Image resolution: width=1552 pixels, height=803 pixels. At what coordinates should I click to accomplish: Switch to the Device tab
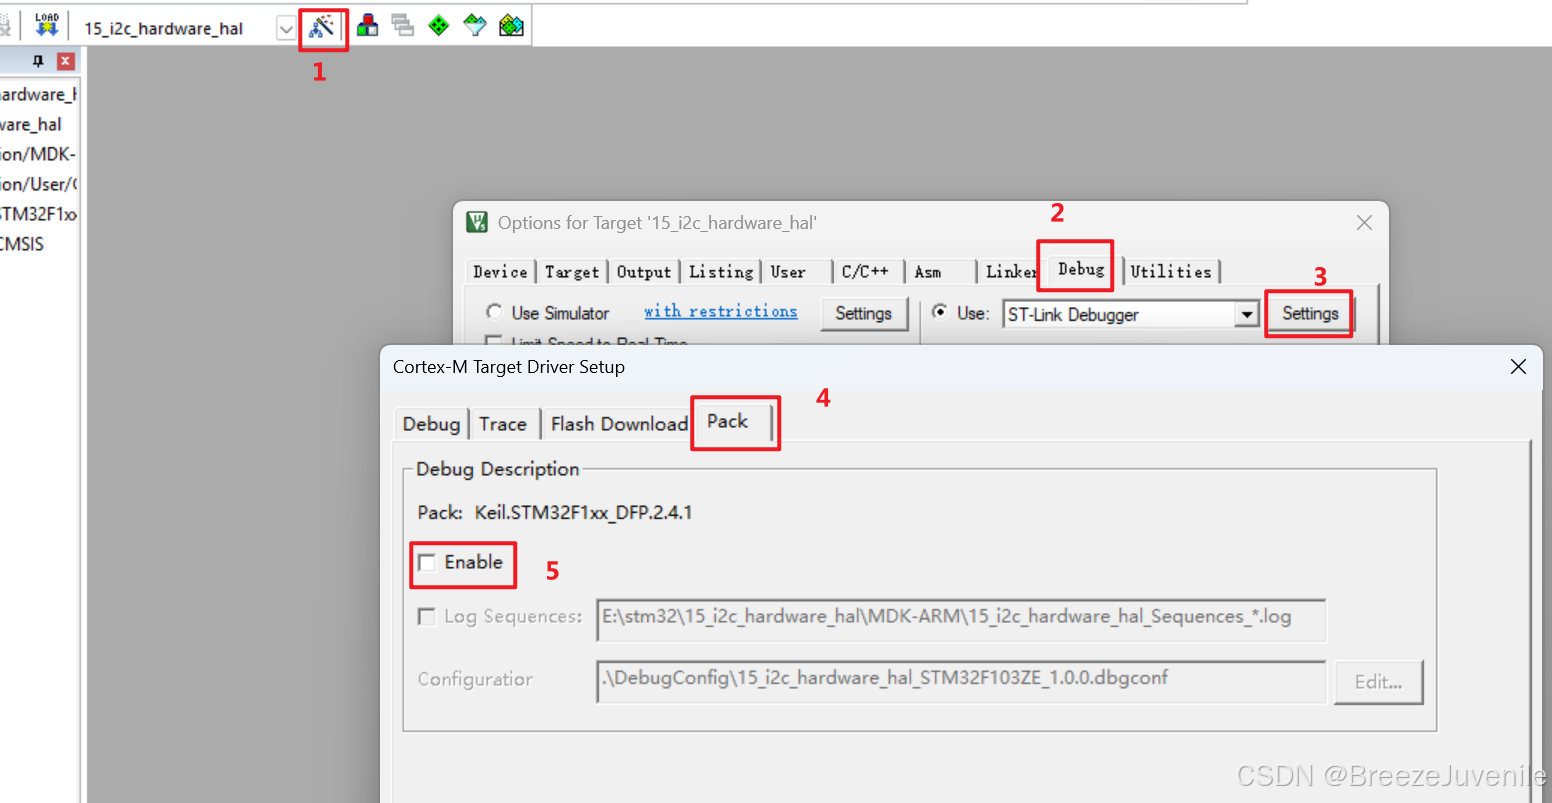[x=500, y=272]
